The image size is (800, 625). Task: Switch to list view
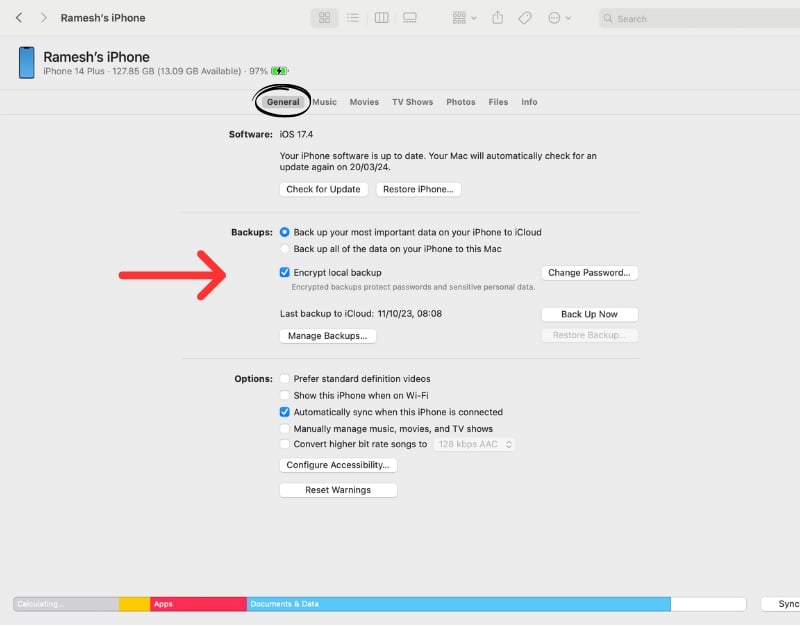(x=353, y=18)
